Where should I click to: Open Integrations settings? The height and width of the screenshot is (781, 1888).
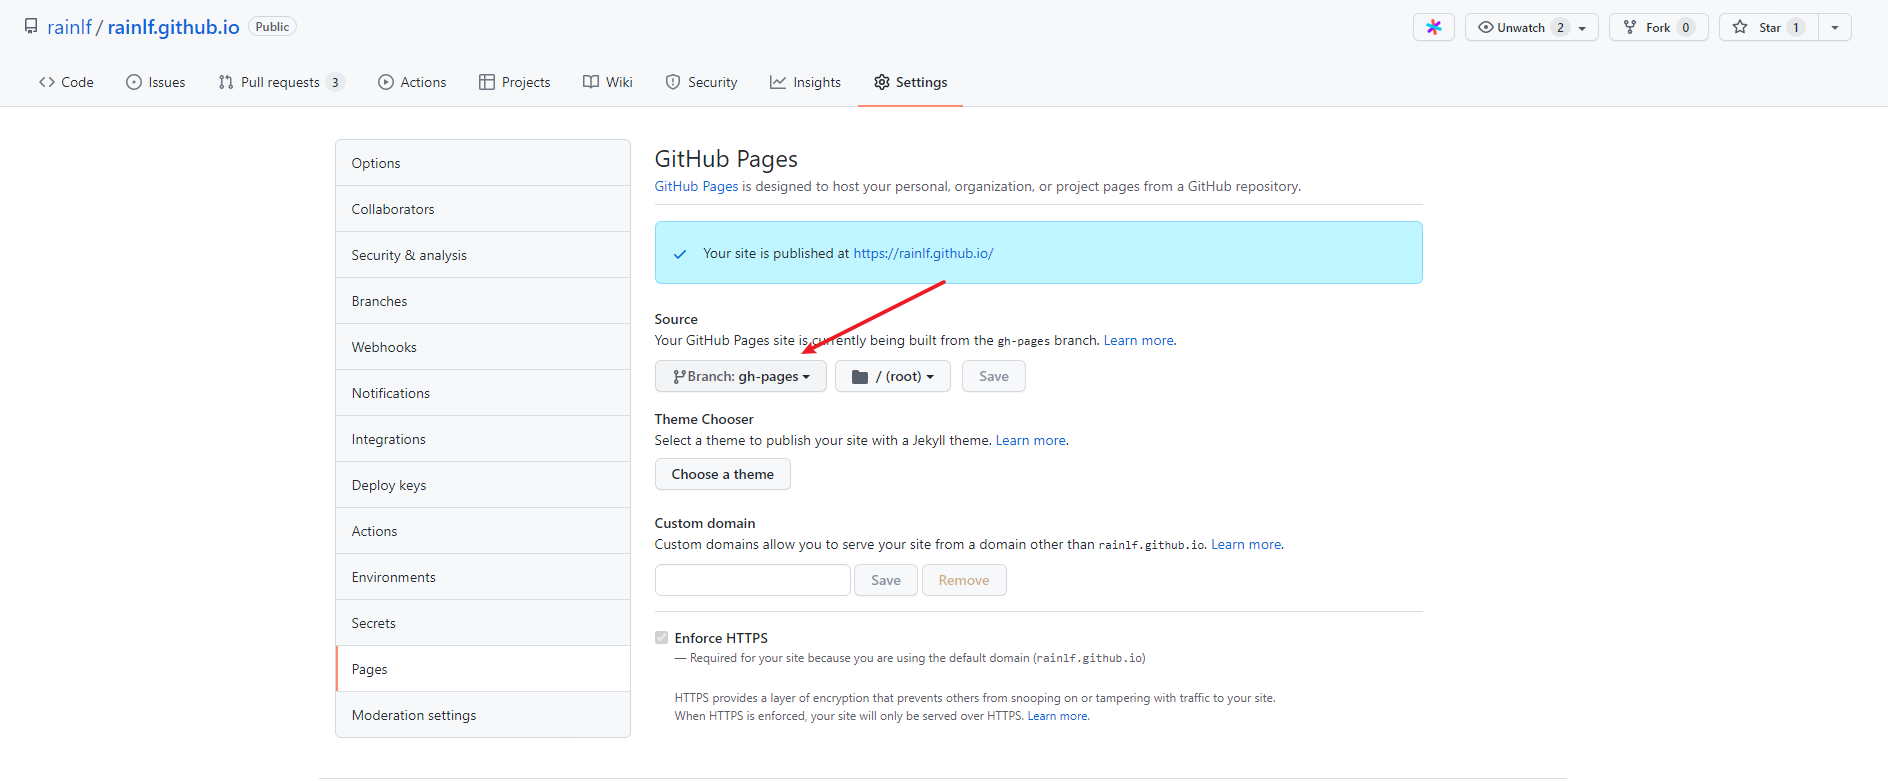pyautogui.click(x=483, y=439)
